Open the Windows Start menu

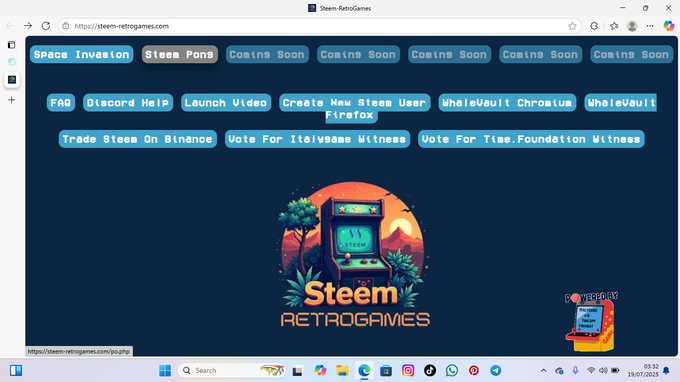coord(165,371)
